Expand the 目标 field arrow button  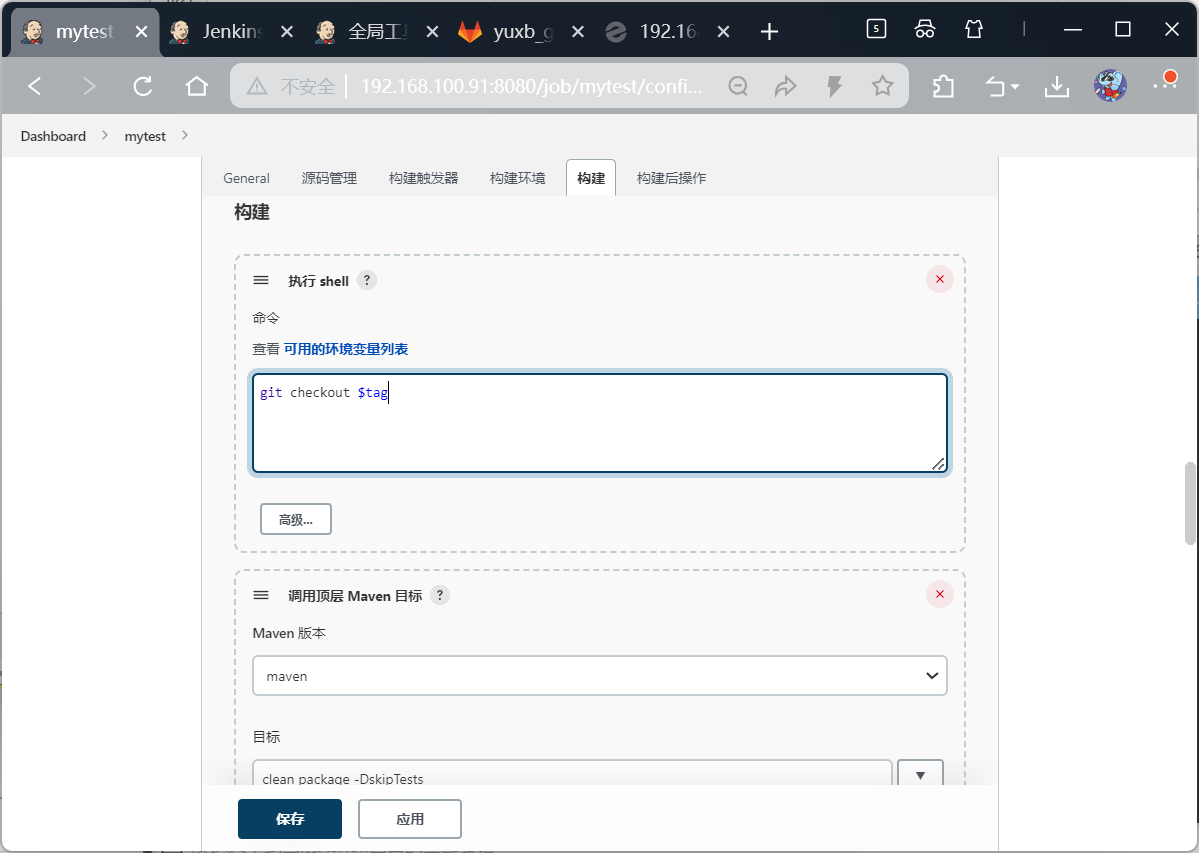920,774
